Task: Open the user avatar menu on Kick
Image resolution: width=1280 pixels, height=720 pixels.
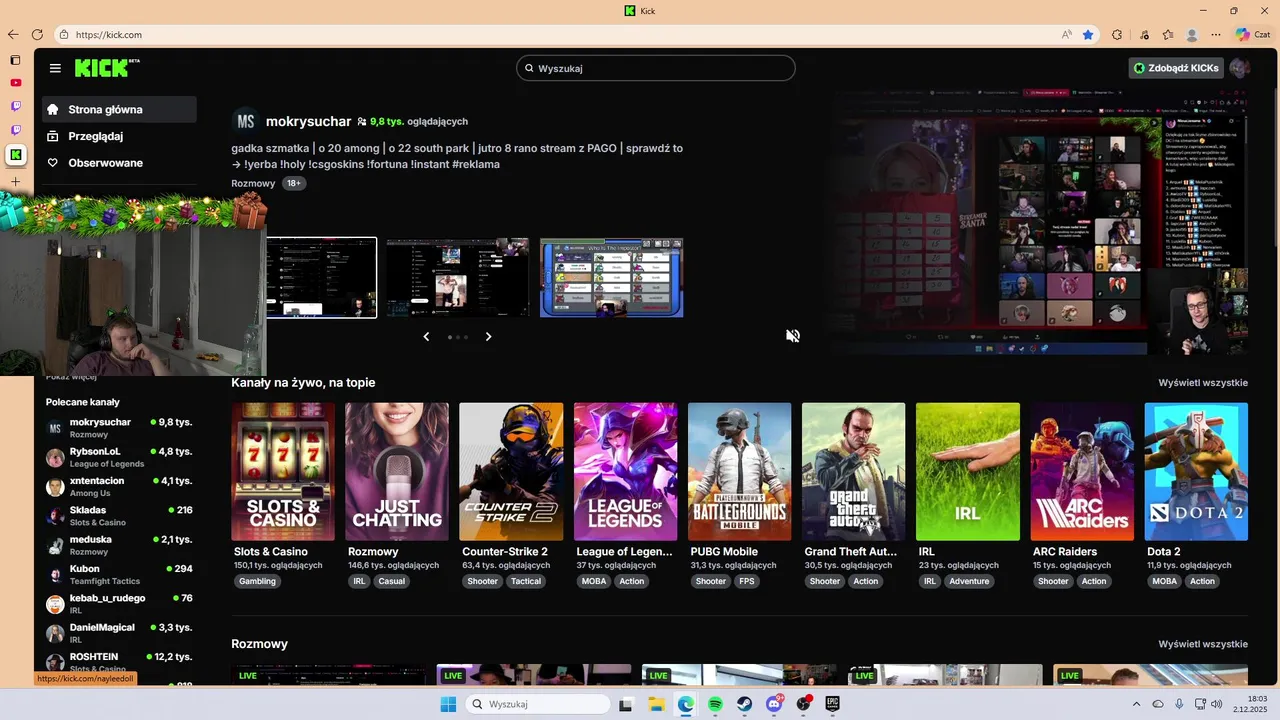Action: (1240, 68)
